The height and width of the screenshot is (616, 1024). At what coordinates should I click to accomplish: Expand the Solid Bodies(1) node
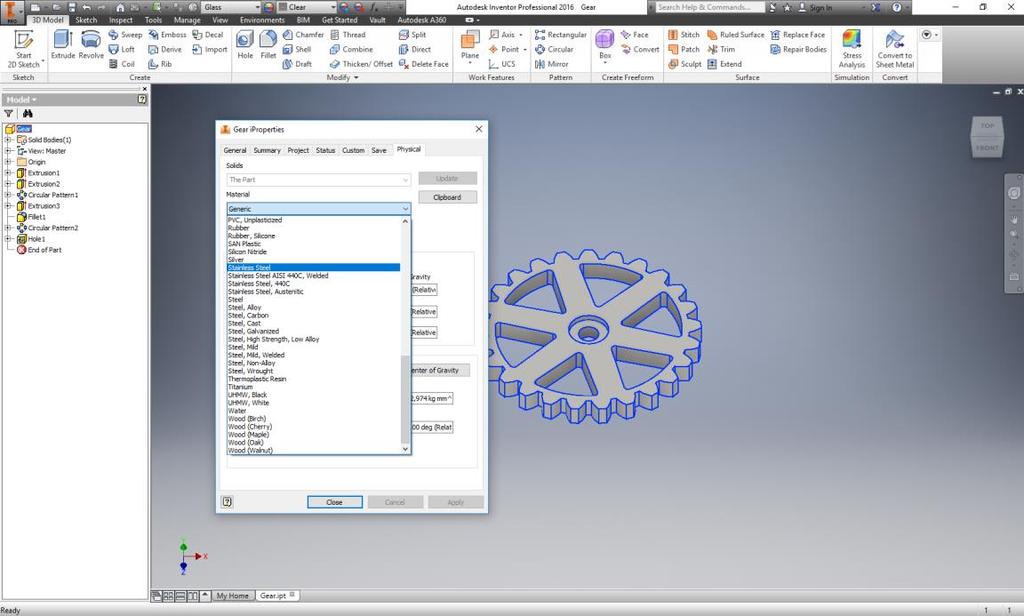8,140
